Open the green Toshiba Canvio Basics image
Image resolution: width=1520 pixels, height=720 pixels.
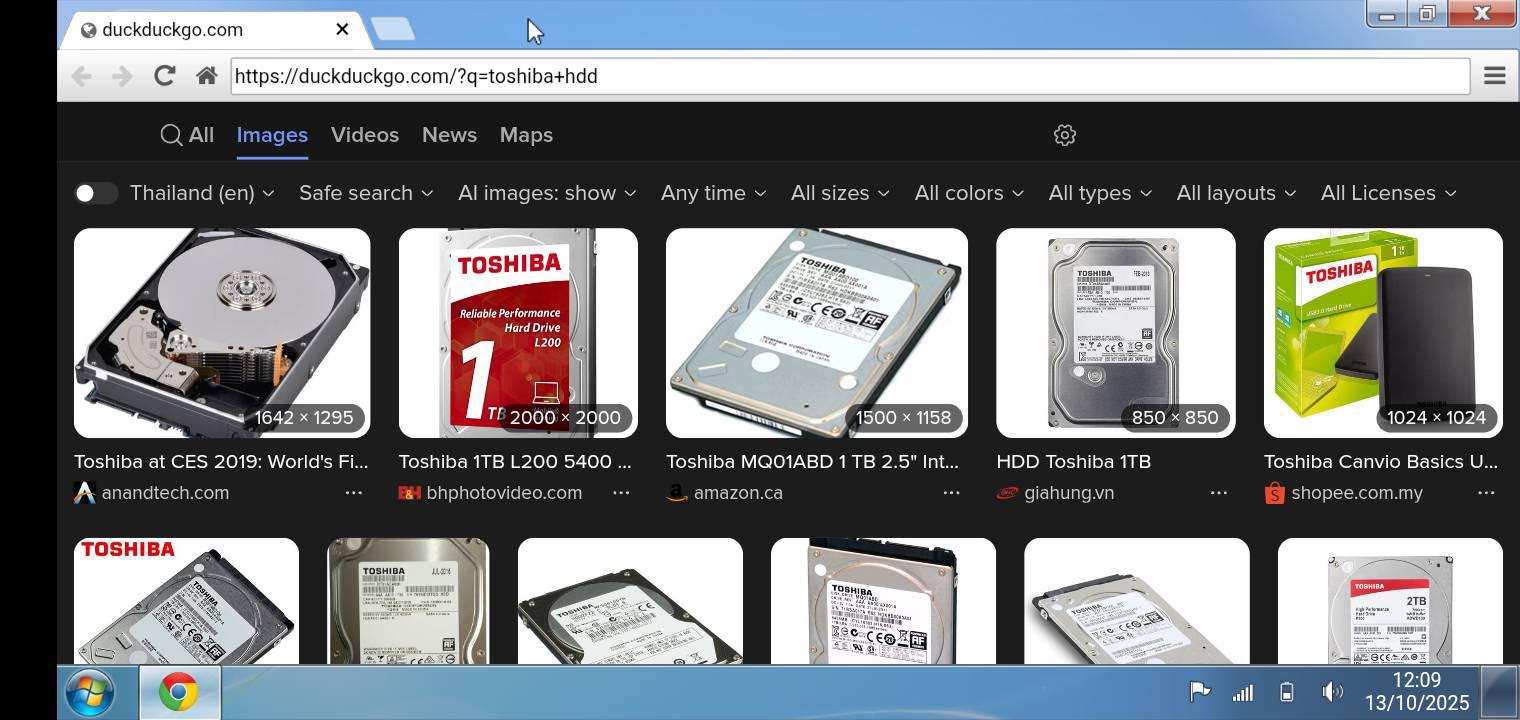click(1383, 333)
